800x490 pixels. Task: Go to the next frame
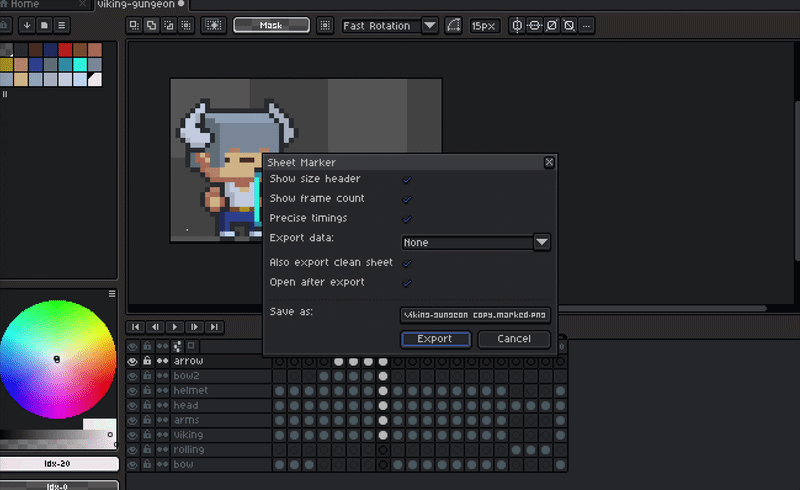coord(194,327)
